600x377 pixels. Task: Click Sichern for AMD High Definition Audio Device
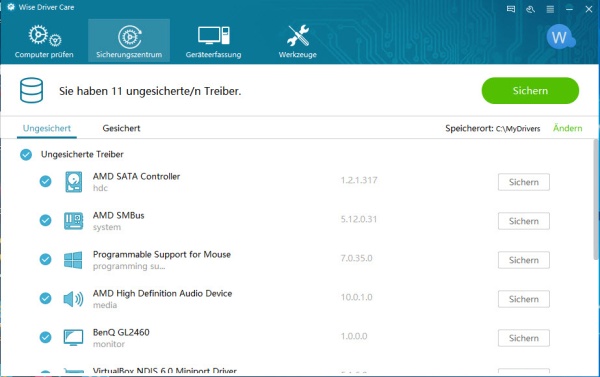(524, 299)
